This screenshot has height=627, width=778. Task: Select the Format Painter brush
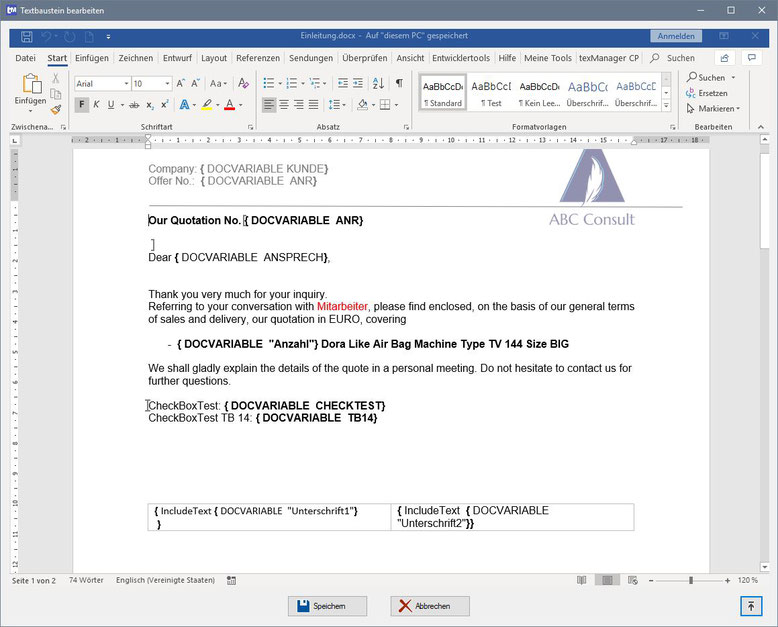pyautogui.click(x=56, y=109)
